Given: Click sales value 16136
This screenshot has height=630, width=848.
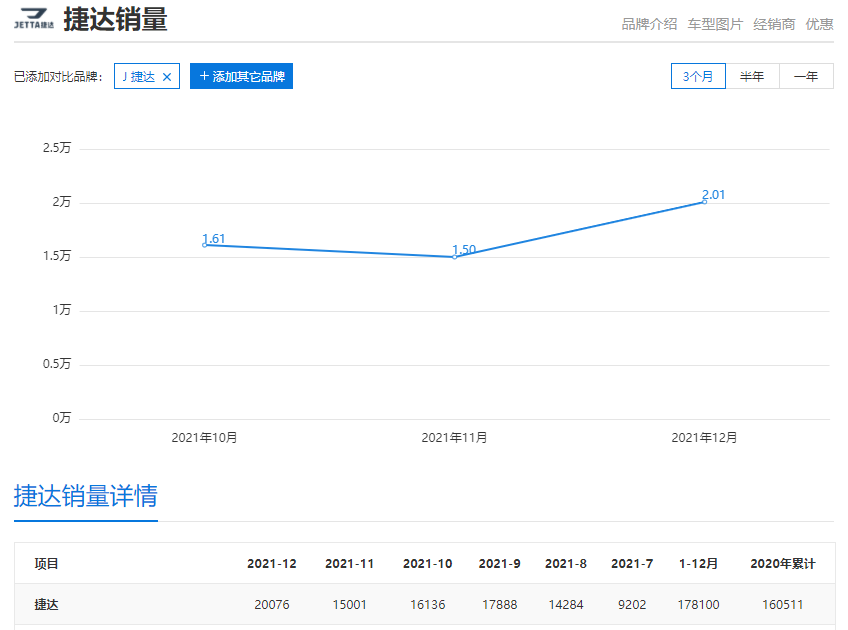Looking at the screenshot, I should [x=427, y=605].
